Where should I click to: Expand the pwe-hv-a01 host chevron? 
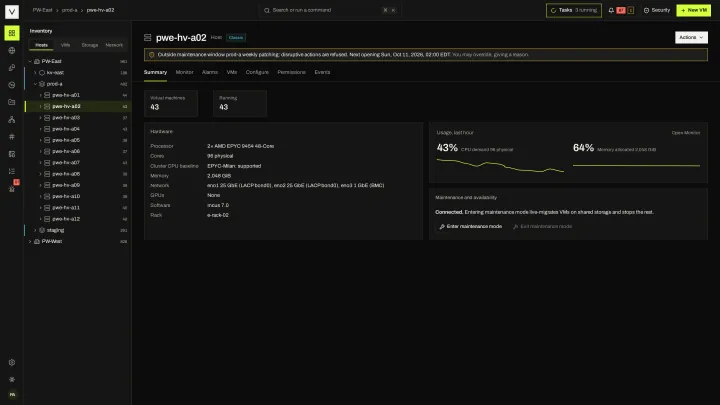(x=40, y=95)
